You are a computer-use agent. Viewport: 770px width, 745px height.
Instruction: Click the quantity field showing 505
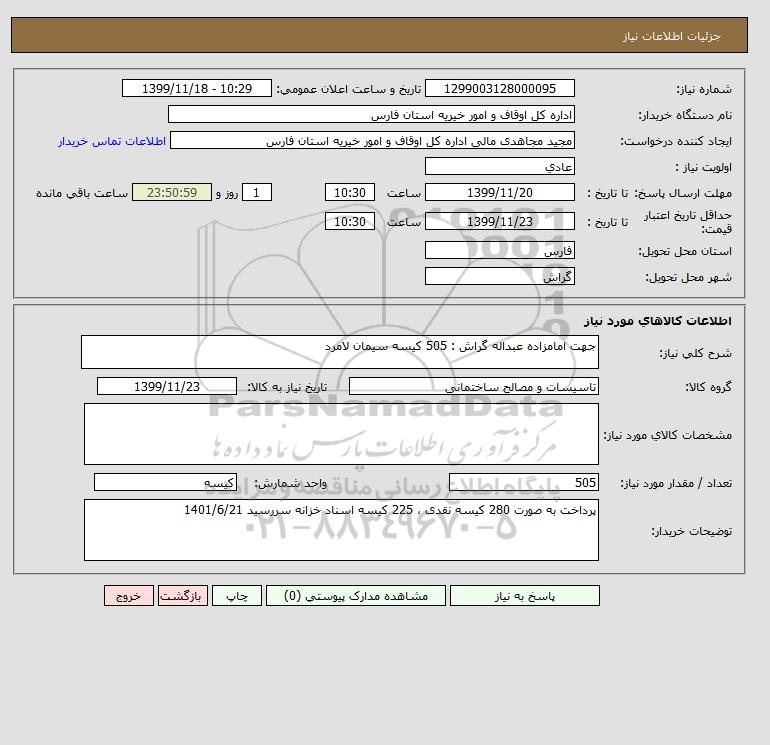pyautogui.click(x=523, y=483)
